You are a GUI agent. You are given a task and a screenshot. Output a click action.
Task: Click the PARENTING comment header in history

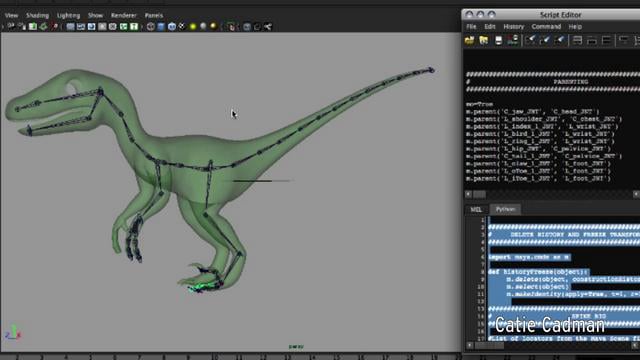[x=571, y=82]
